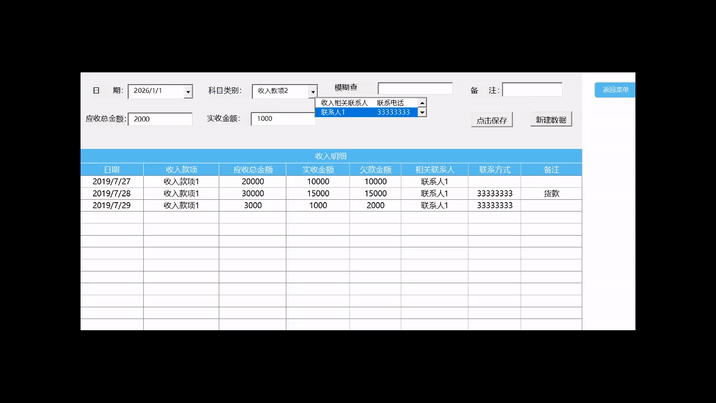Expand the 科目类别 combo box arrow
This screenshot has height=403, width=716.
312,92
